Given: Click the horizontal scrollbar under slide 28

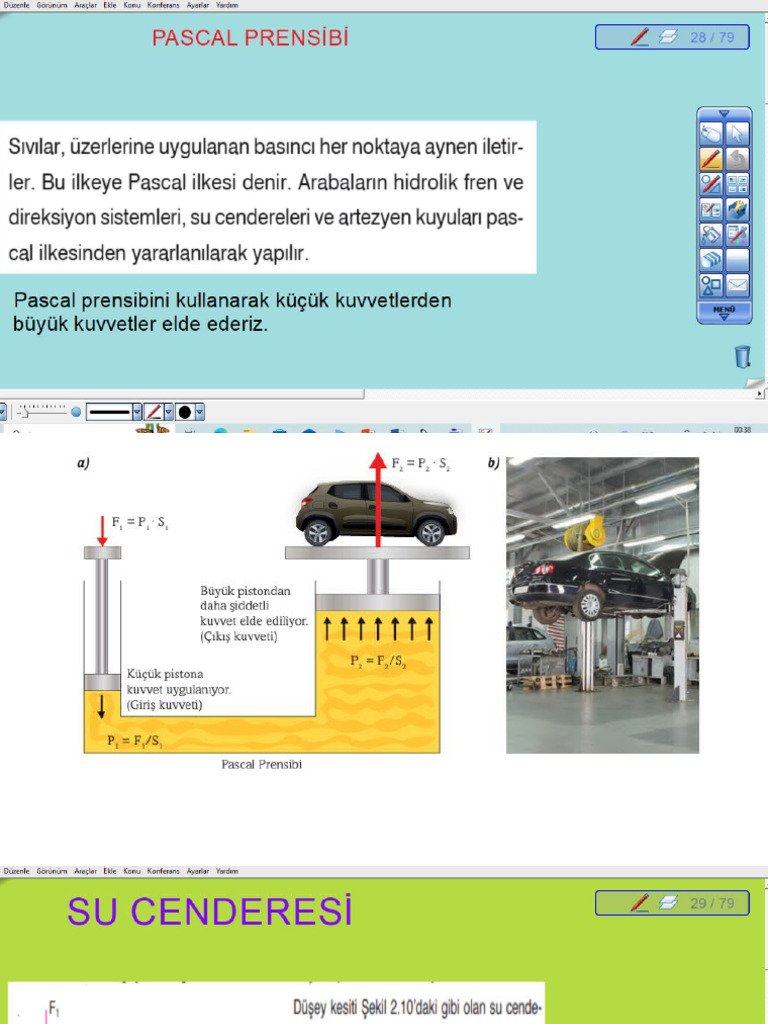Looking at the screenshot, I should (182, 394).
